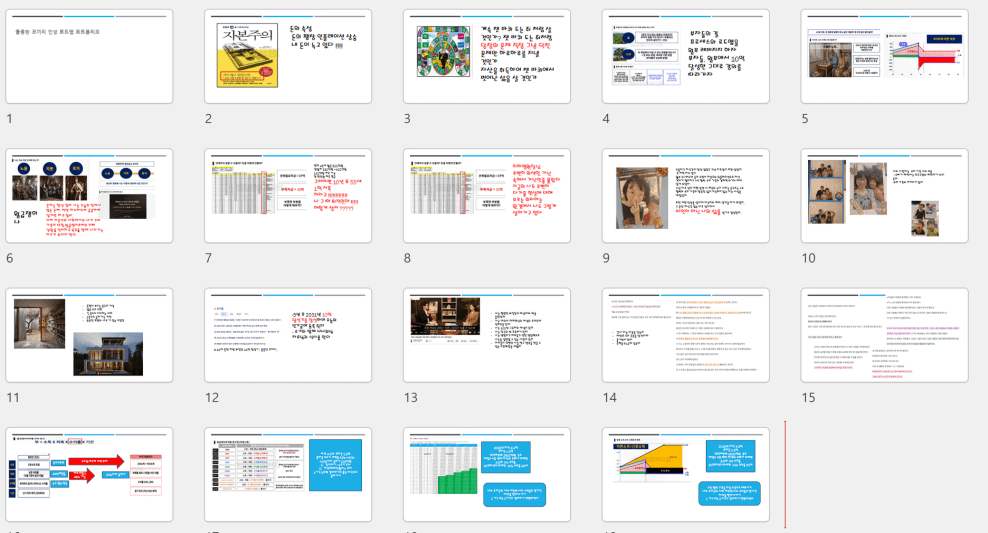The image size is (988, 533).
Task: Select slide 7 spreadsheet with red handwriting
Action: coord(288,196)
